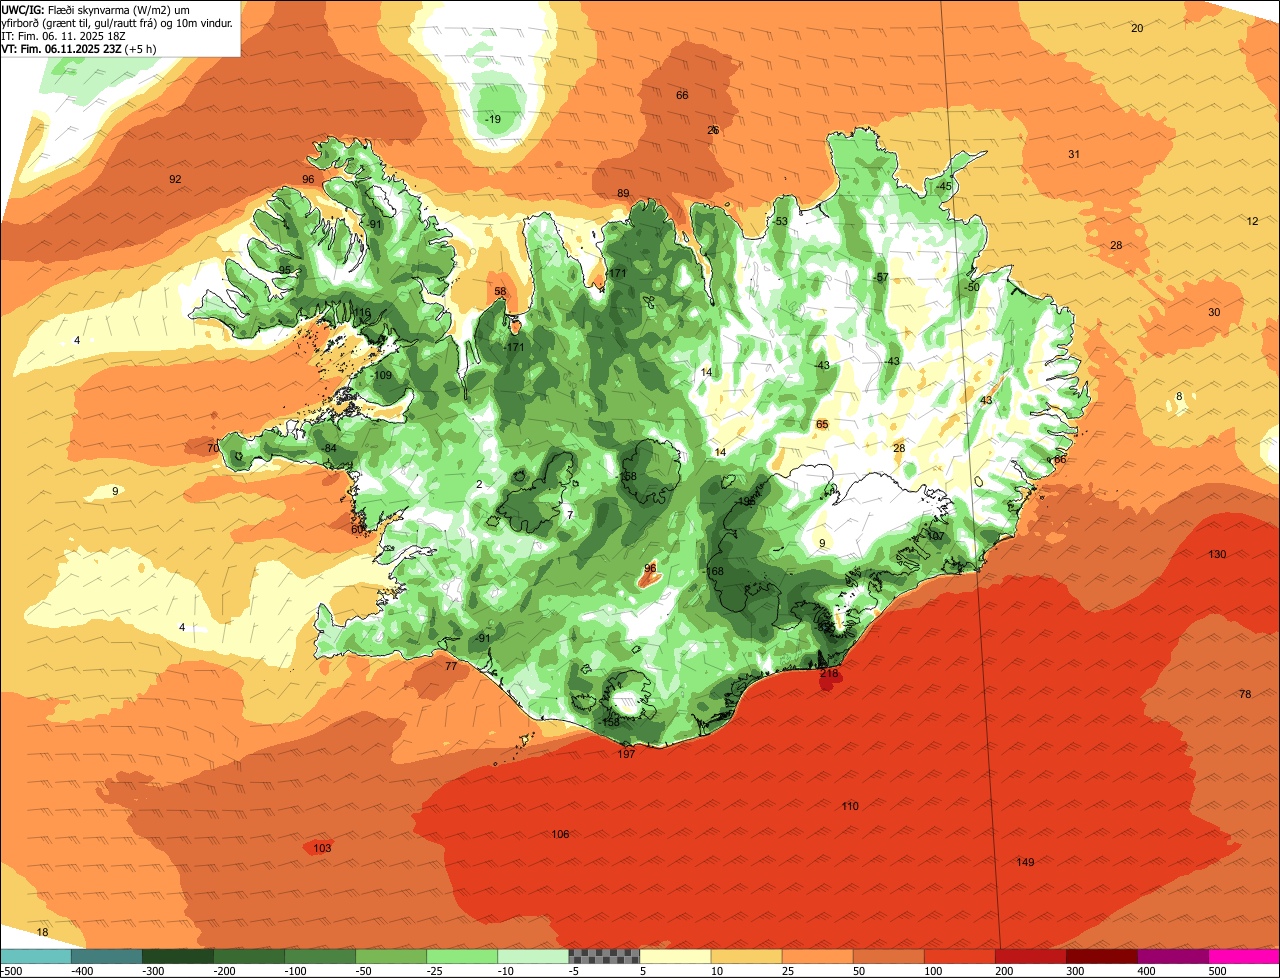Click the 149 value over the ocean
The image size is (1280, 978).
1025,862
